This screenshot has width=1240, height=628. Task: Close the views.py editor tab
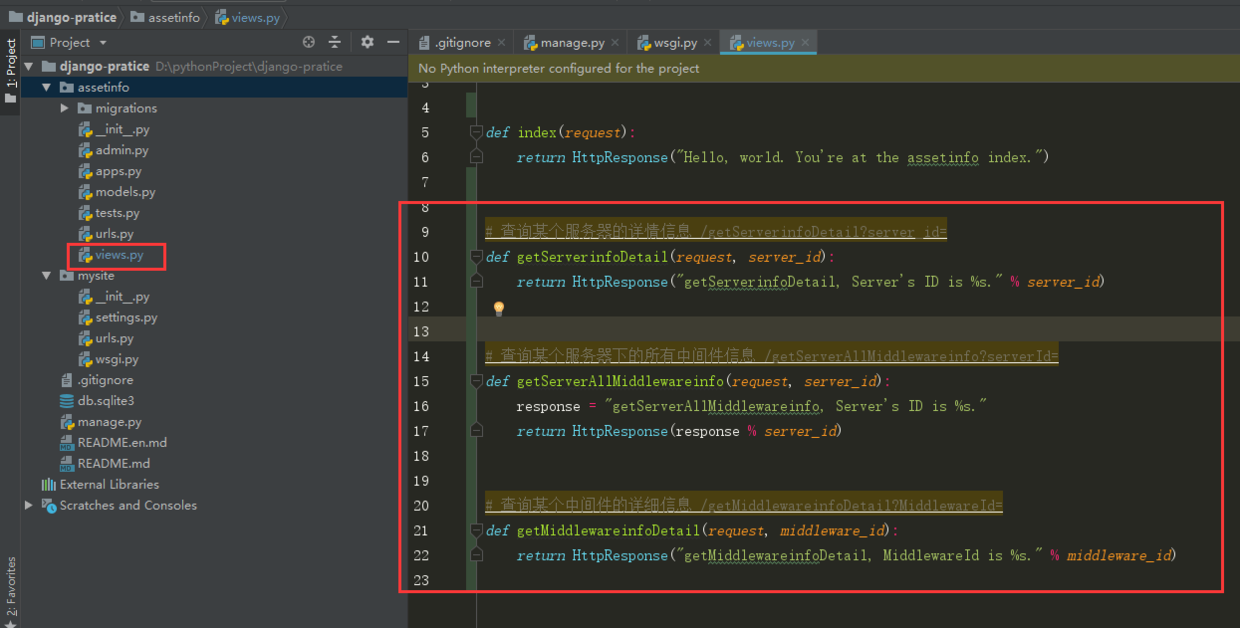click(805, 43)
